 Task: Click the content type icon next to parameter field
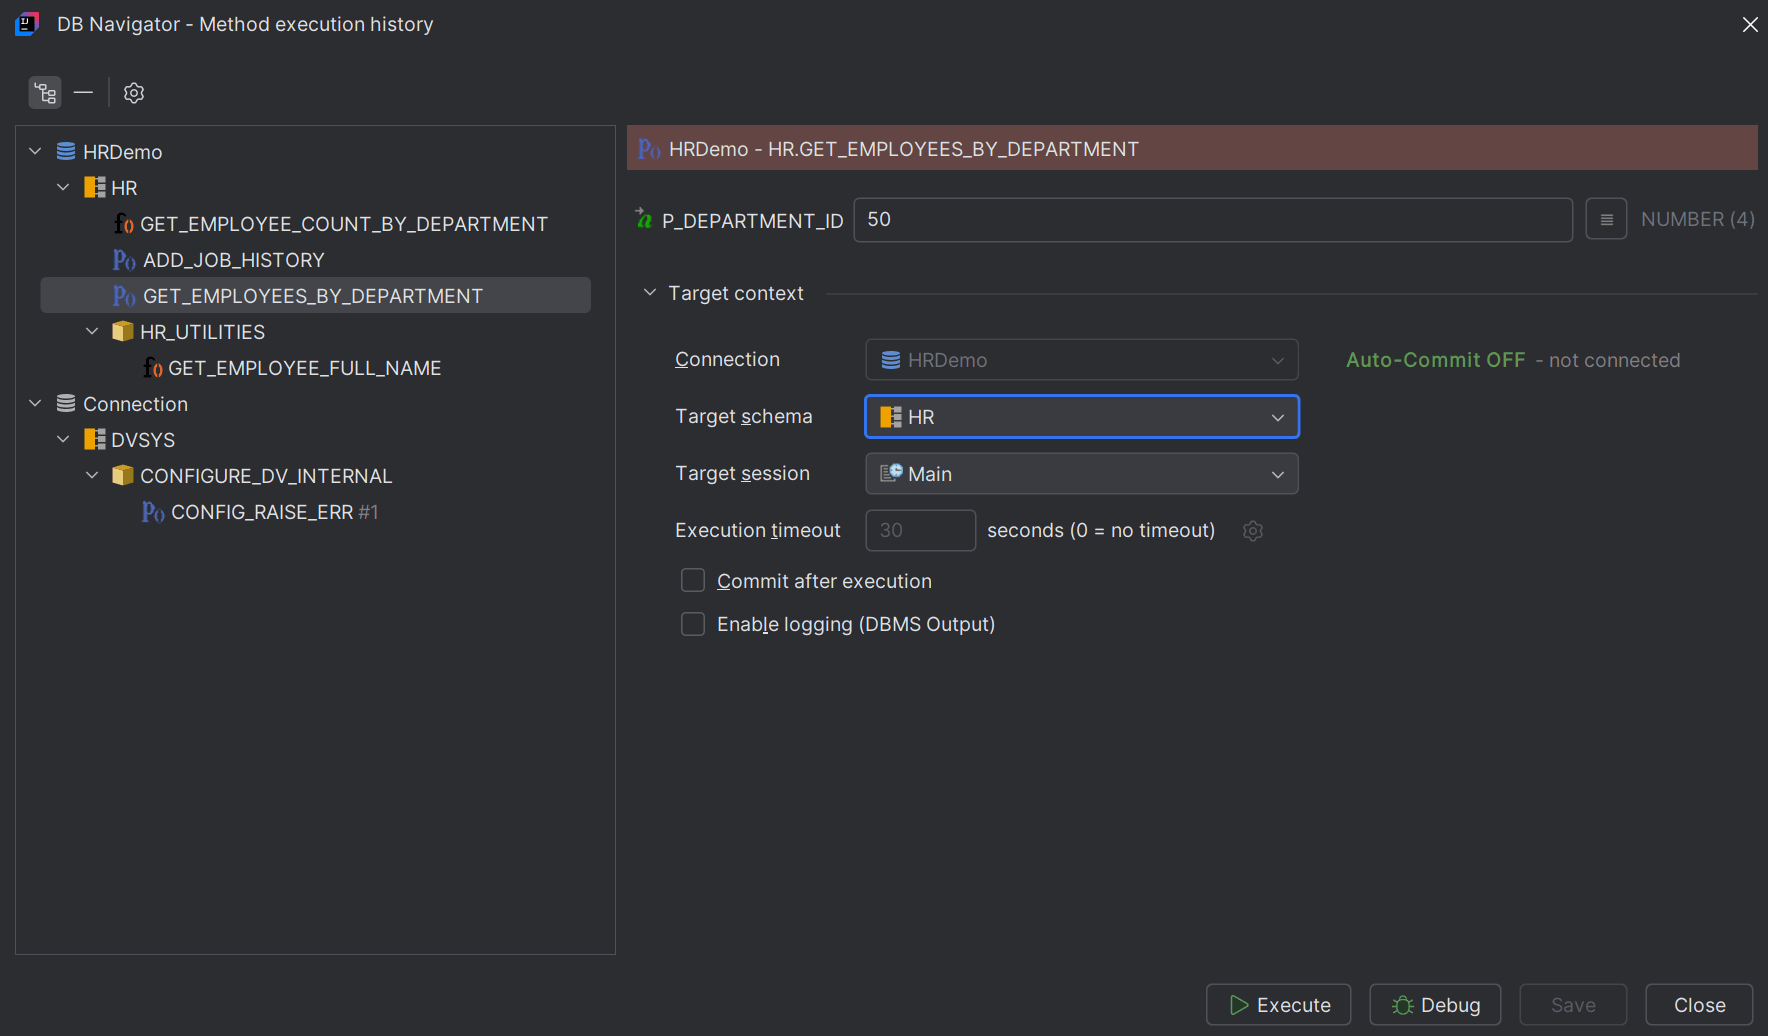pos(1605,219)
